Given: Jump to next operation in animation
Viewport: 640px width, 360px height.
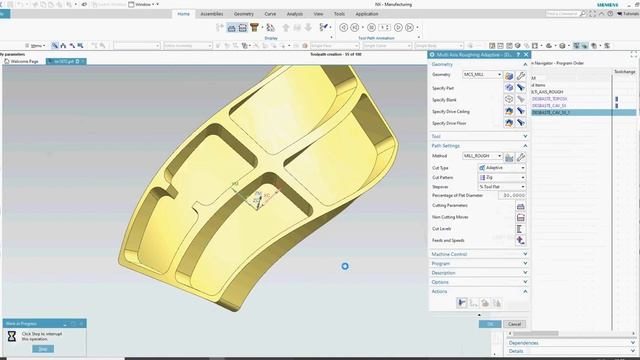Looking at the screenshot, I should pos(409,27).
